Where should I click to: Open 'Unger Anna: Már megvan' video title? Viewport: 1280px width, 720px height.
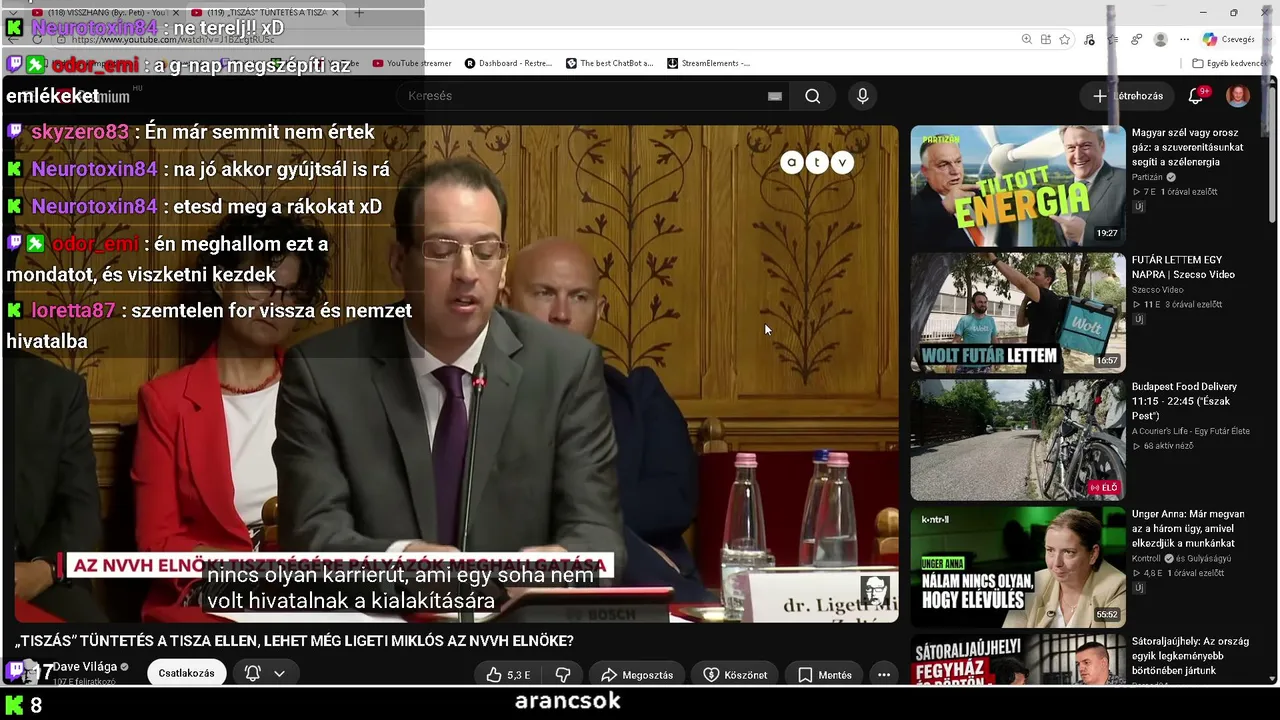pos(1188,528)
